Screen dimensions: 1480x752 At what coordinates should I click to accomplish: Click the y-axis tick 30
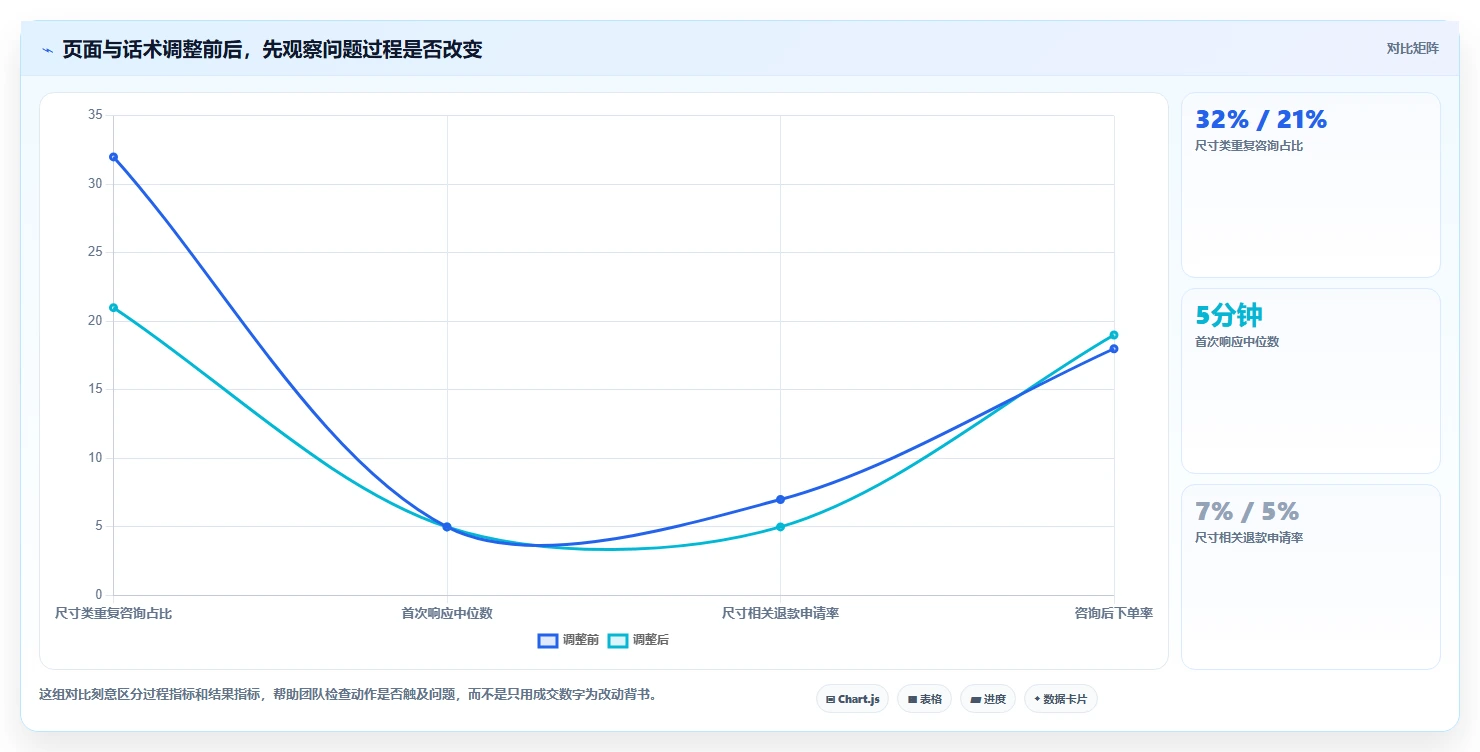point(96,184)
